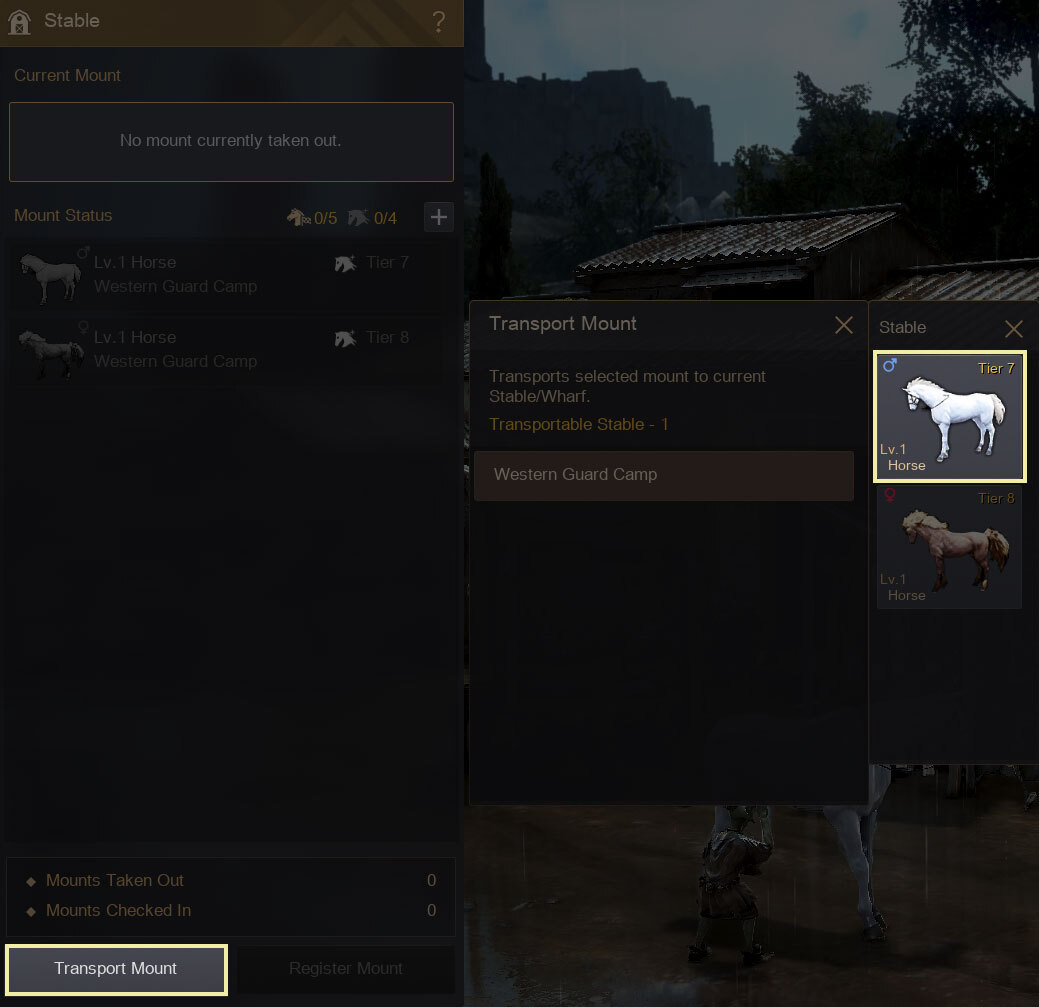Viewport: 1039px width, 1007px height.
Task: Click the male gender symbol on Tier 7 card
Action: coord(890,365)
